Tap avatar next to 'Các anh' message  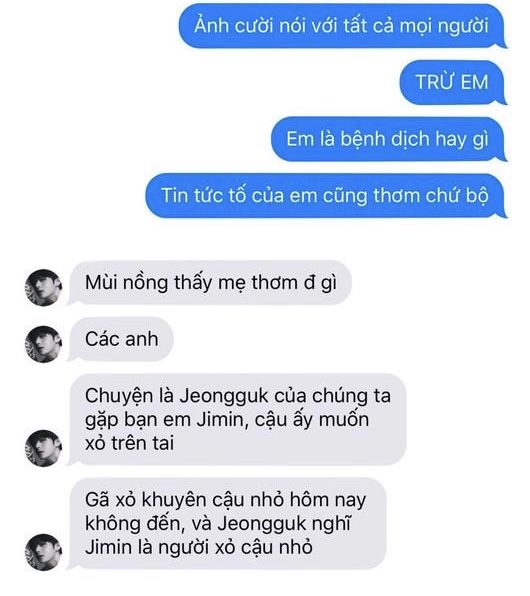(44, 344)
